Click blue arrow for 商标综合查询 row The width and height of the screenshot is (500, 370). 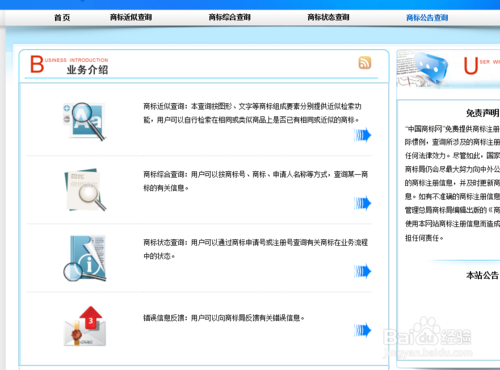tap(363, 203)
